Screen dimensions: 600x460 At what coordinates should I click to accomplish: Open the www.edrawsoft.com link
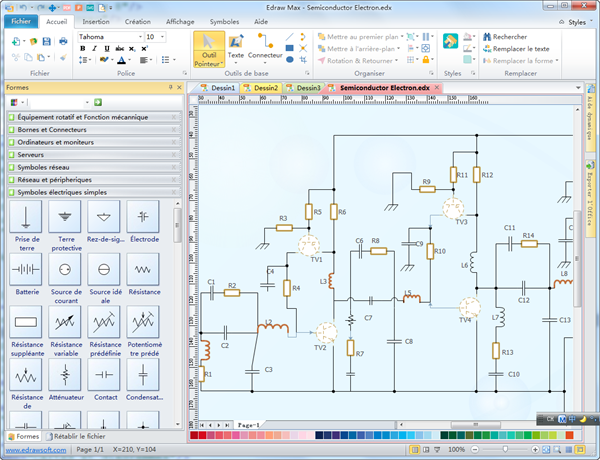click(x=34, y=450)
